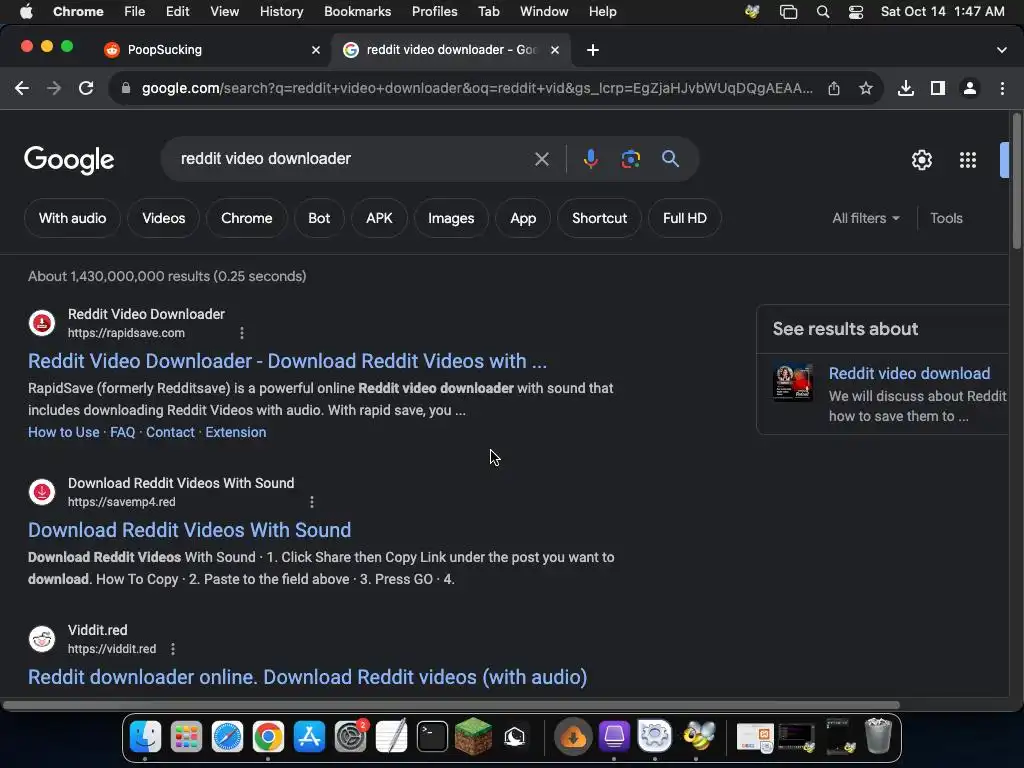Viewport: 1024px width, 768px height.
Task: Go back with the browser back arrow
Action: pos(22,88)
